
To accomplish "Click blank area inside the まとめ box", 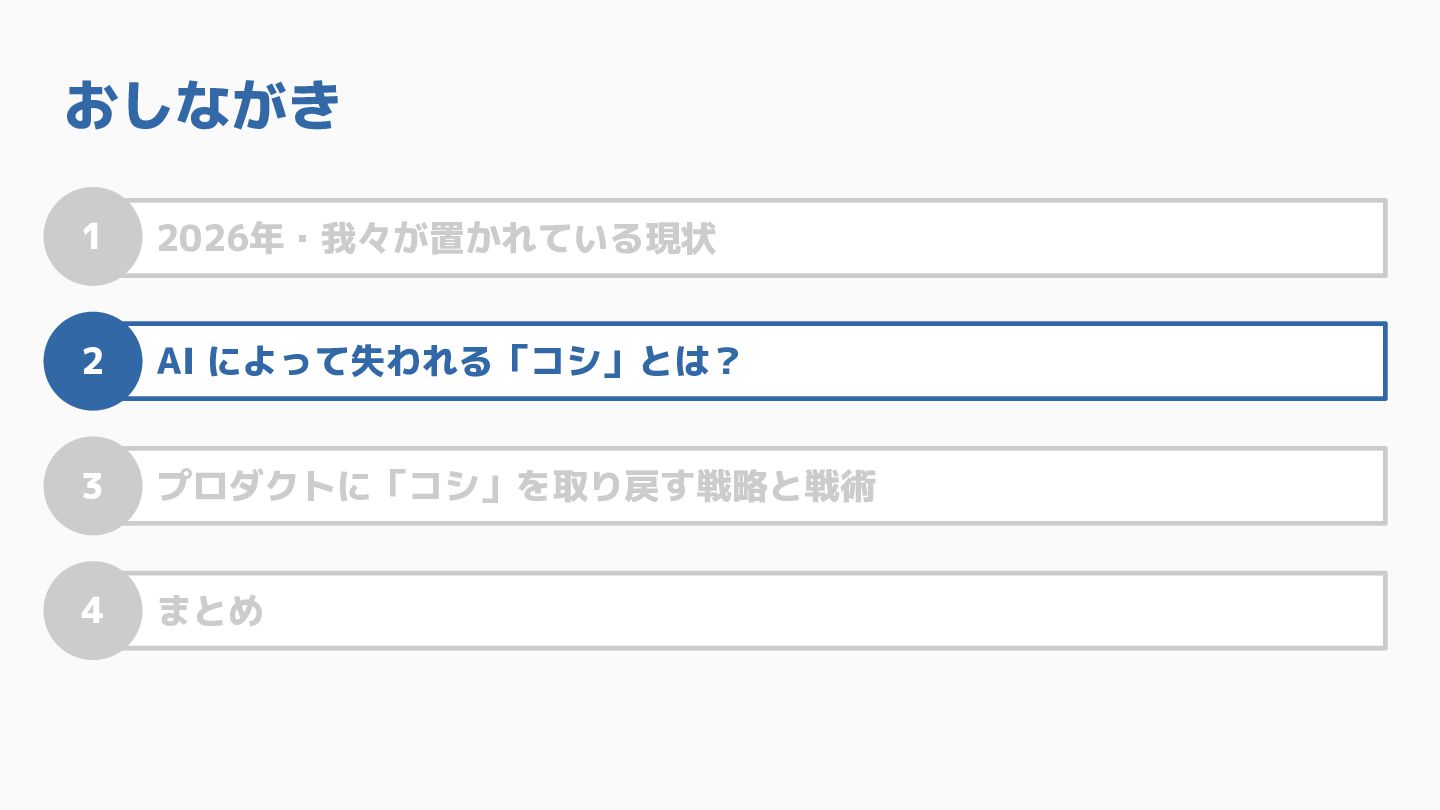I will click(820, 611).
